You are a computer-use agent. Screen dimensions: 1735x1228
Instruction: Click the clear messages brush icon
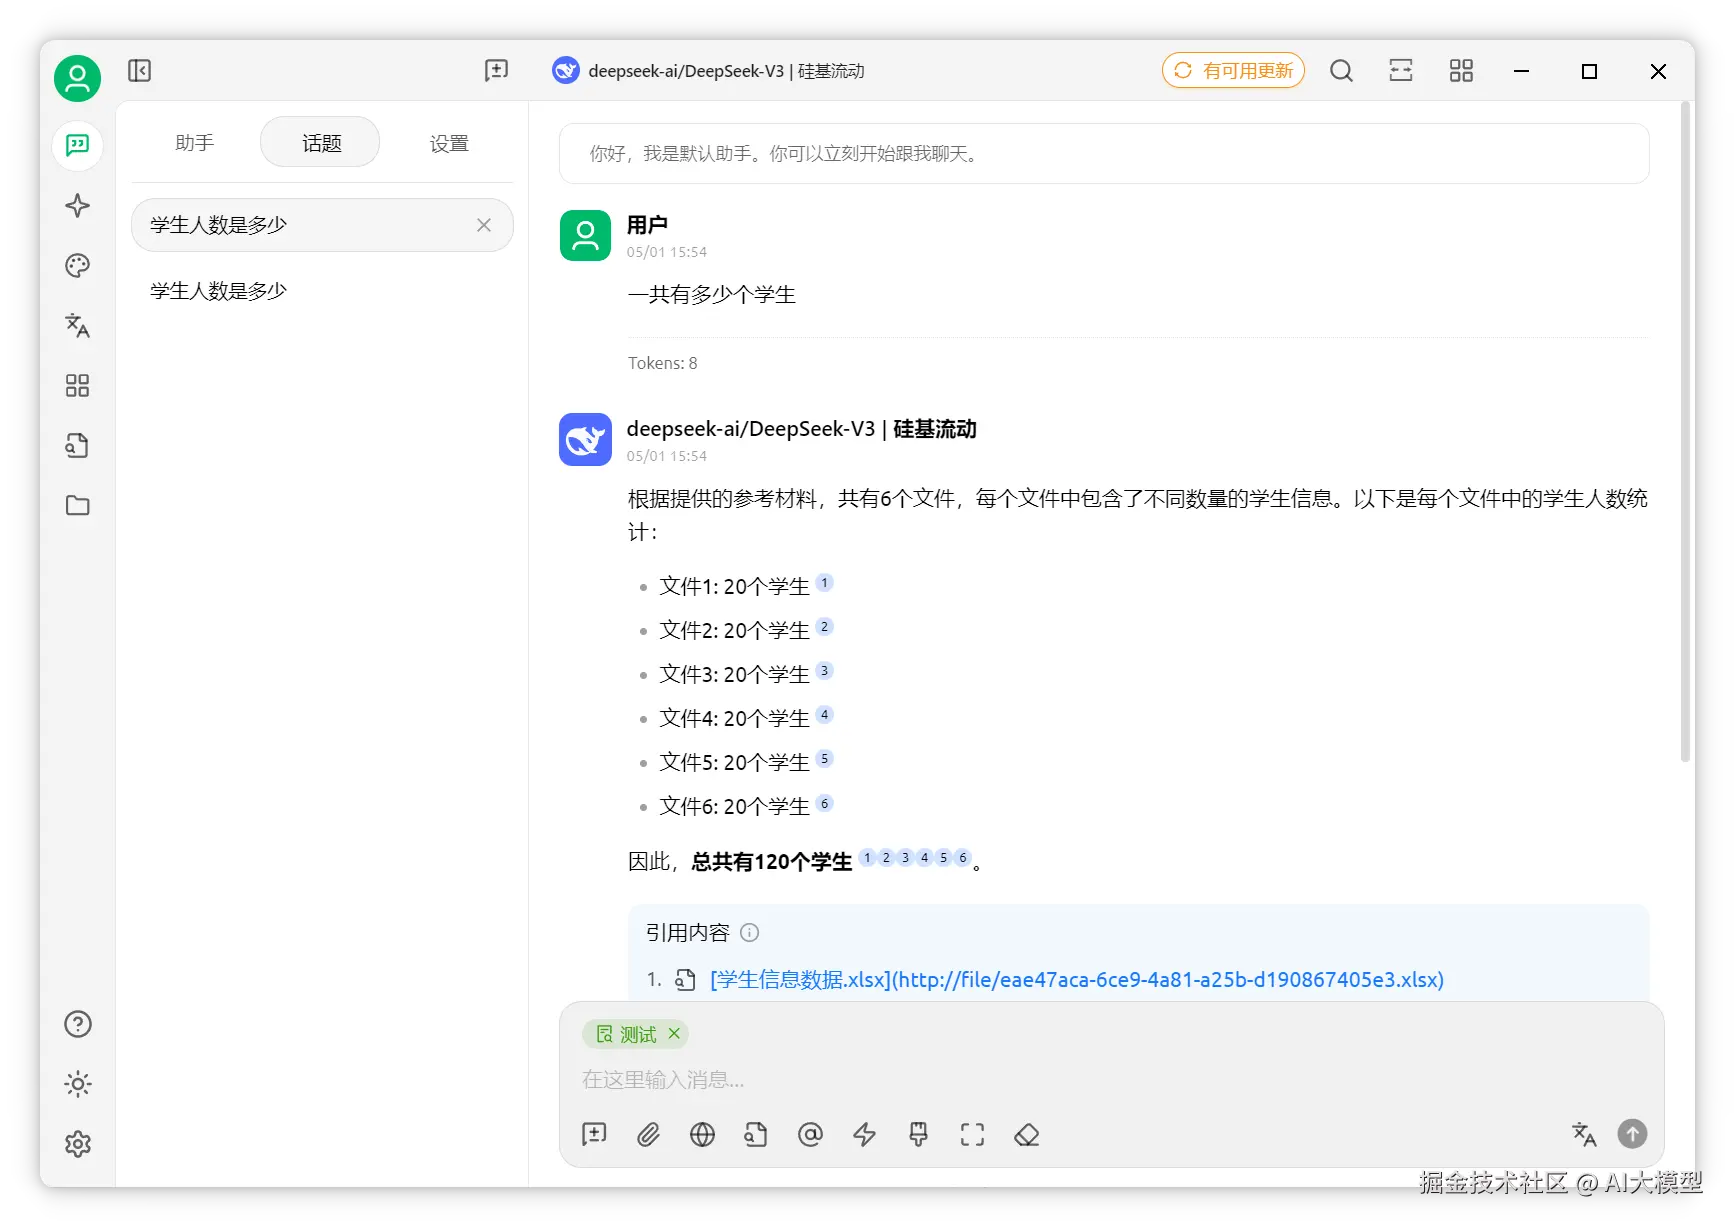(918, 1134)
